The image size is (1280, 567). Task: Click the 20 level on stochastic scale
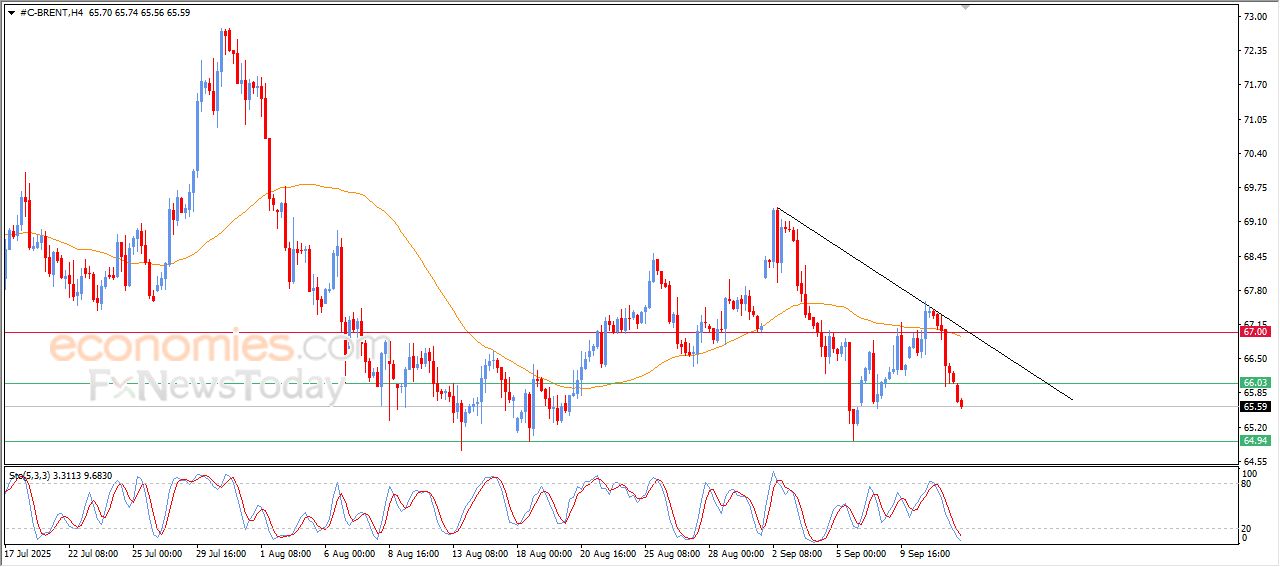[x=1247, y=527]
